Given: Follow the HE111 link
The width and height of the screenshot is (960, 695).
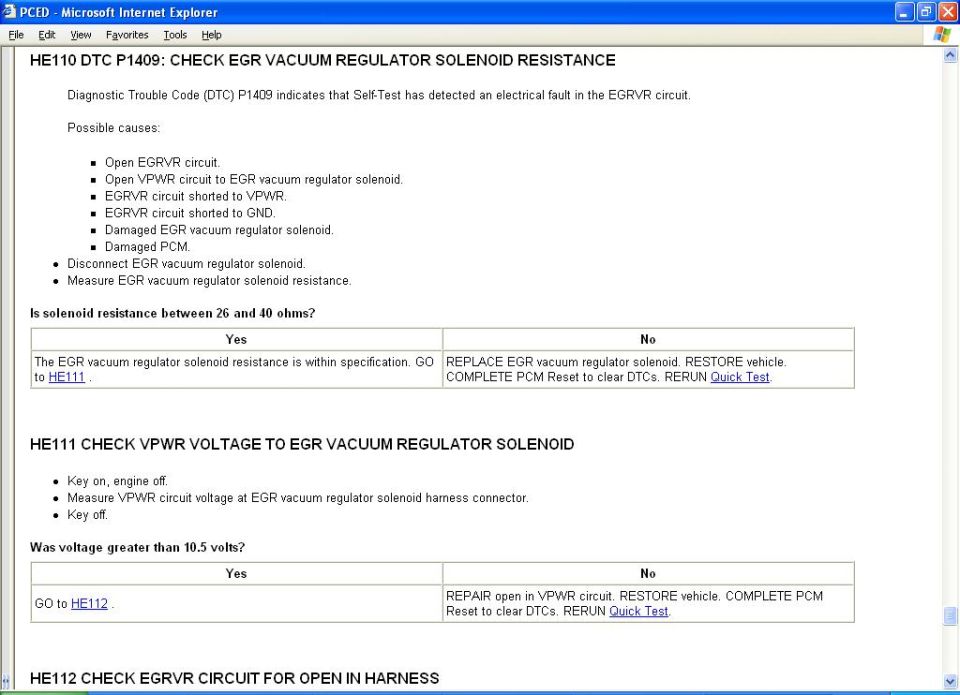Looking at the screenshot, I should click(x=66, y=377).
